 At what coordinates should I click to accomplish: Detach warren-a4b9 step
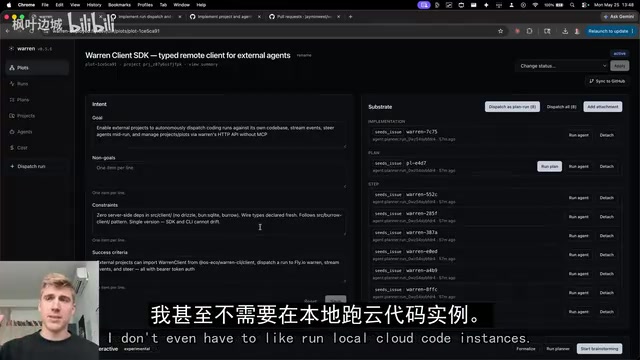click(x=607, y=274)
